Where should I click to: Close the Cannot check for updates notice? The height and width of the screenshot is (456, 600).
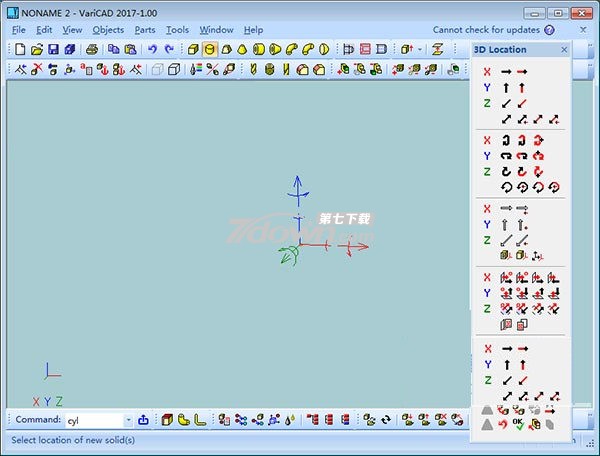tap(583, 30)
